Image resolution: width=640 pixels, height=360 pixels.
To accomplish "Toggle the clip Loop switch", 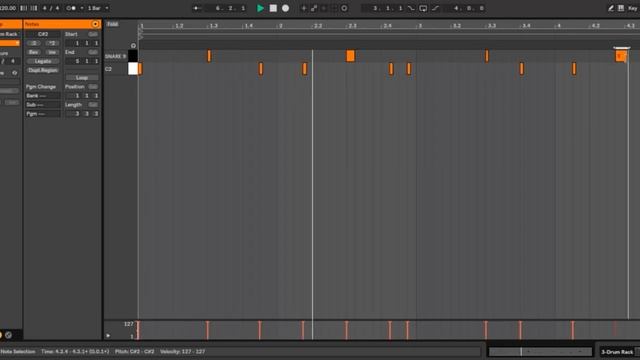I will coord(82,78).
